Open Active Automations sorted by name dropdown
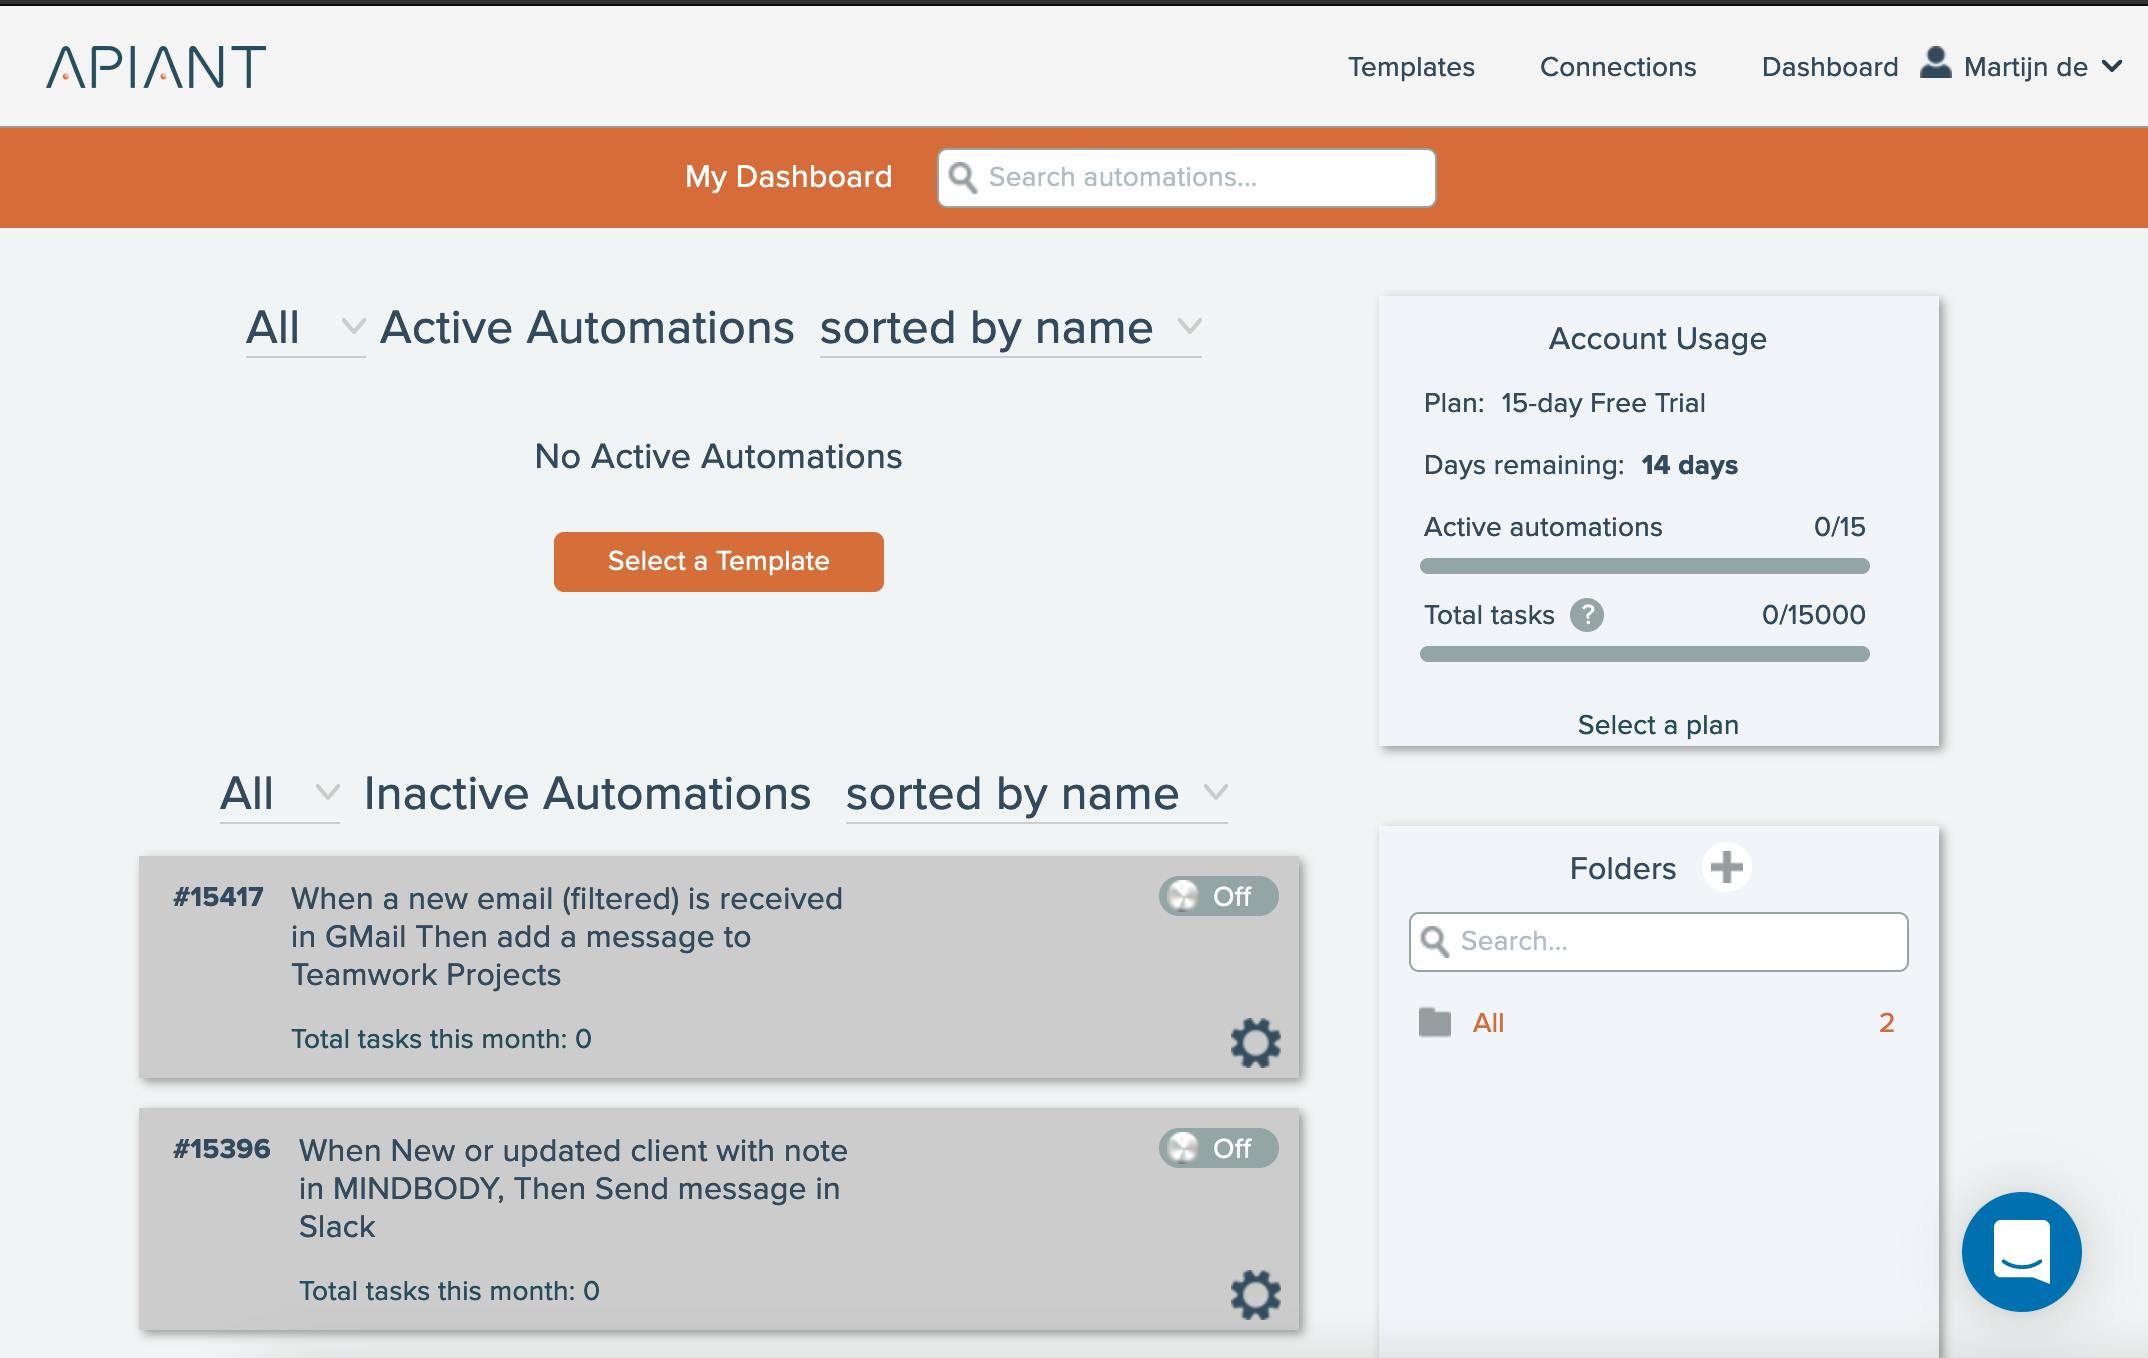This screenshot has height=1358, width=2148. pyautogui.click(x=1010, y=328)
